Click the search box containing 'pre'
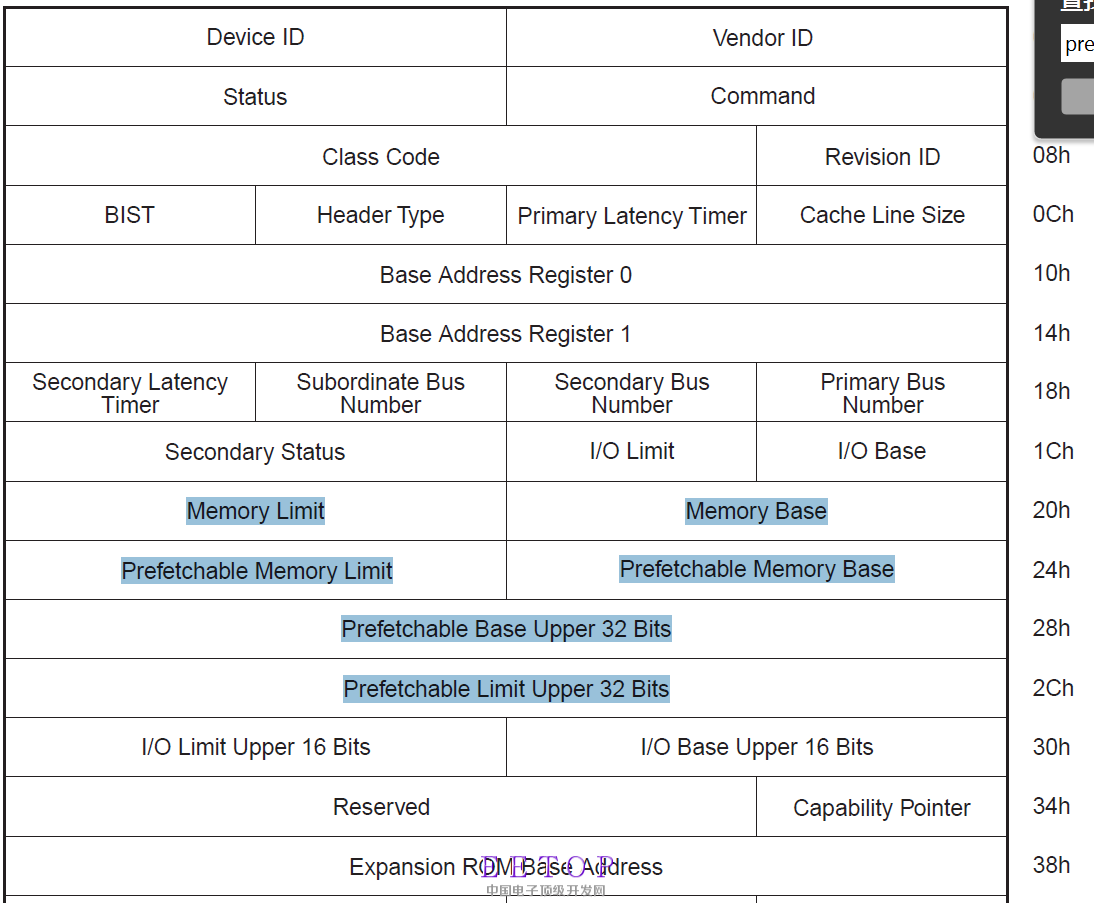The image size is (1094, 903). (x=1078, y=44)
